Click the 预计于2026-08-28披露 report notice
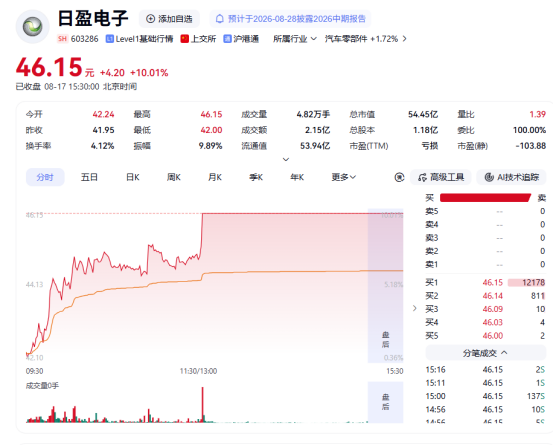The width and height of the screenshot is (554, 445). point(290,19)
